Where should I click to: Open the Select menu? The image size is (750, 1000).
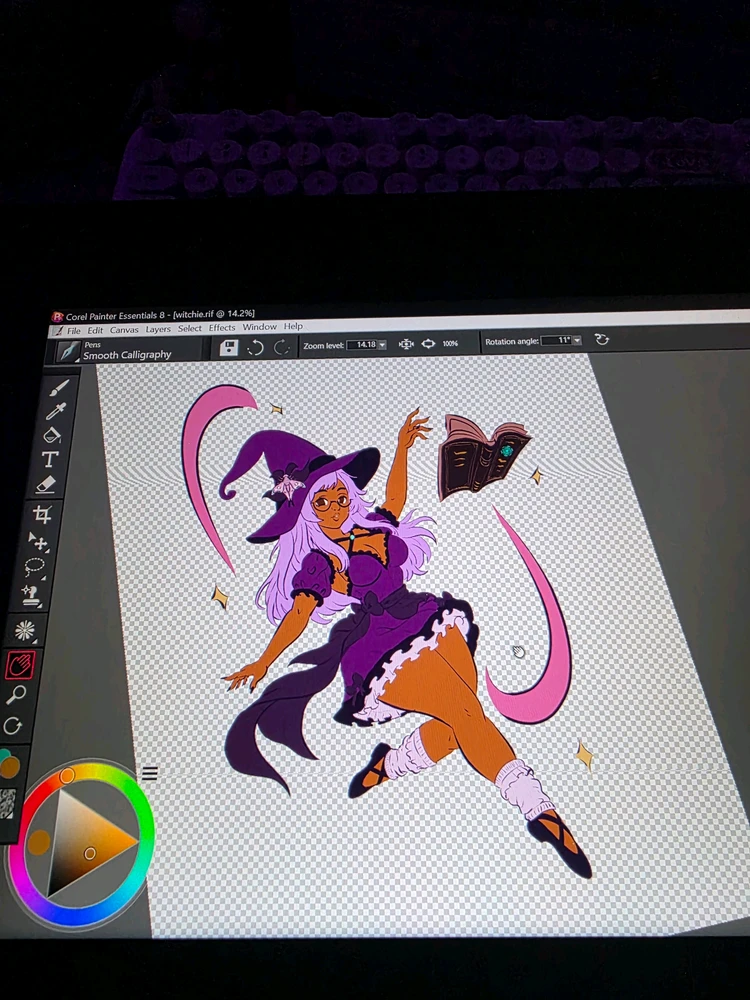tap(189, 328)
